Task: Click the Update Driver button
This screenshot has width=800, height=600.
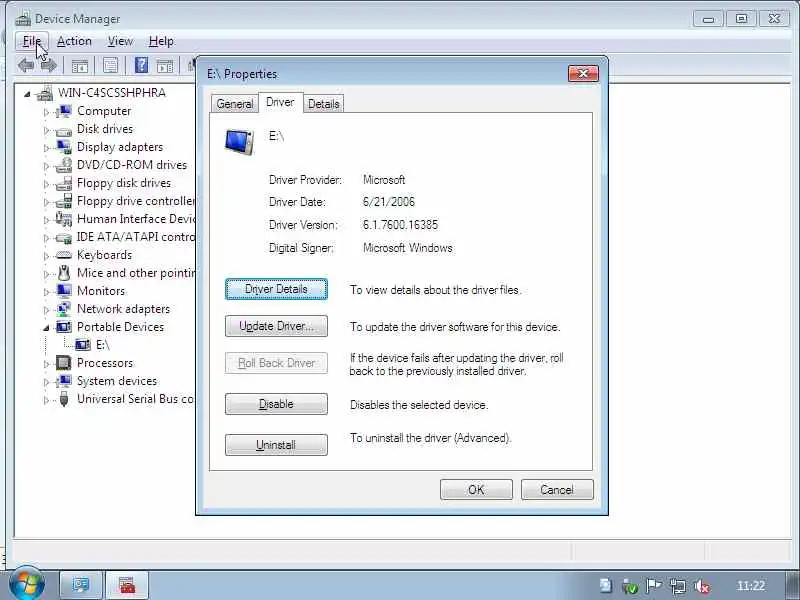Action: [276, 326]
